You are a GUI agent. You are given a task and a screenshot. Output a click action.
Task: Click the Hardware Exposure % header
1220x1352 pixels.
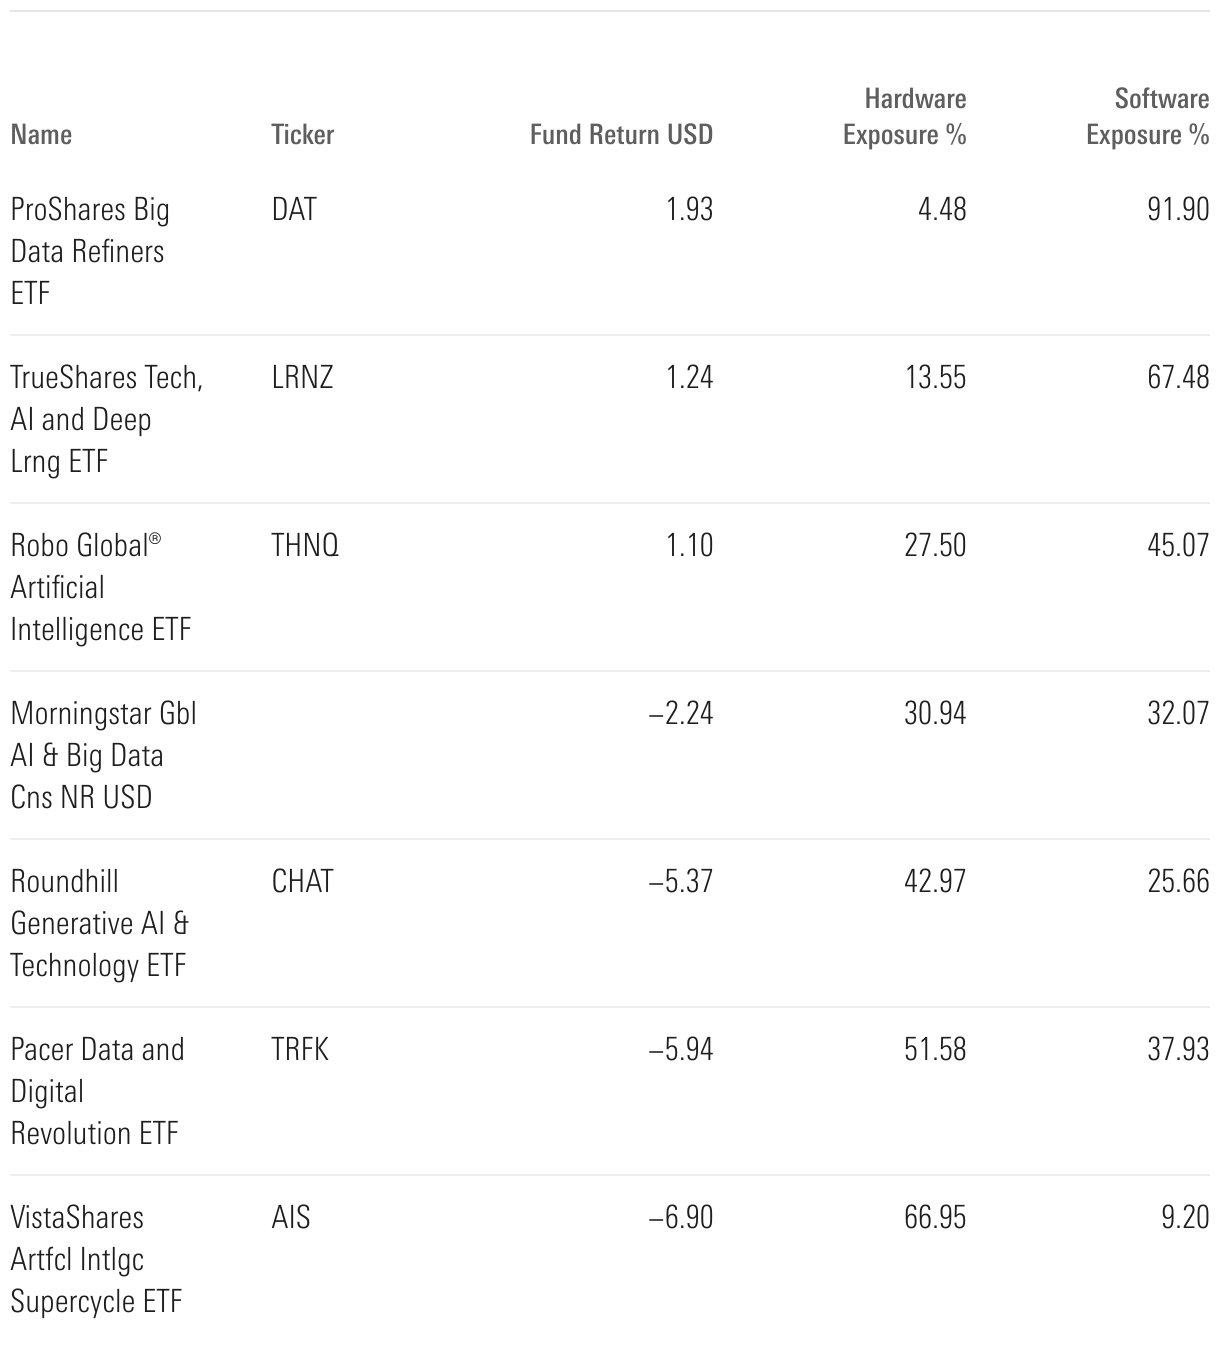click(x=905, y=116)
